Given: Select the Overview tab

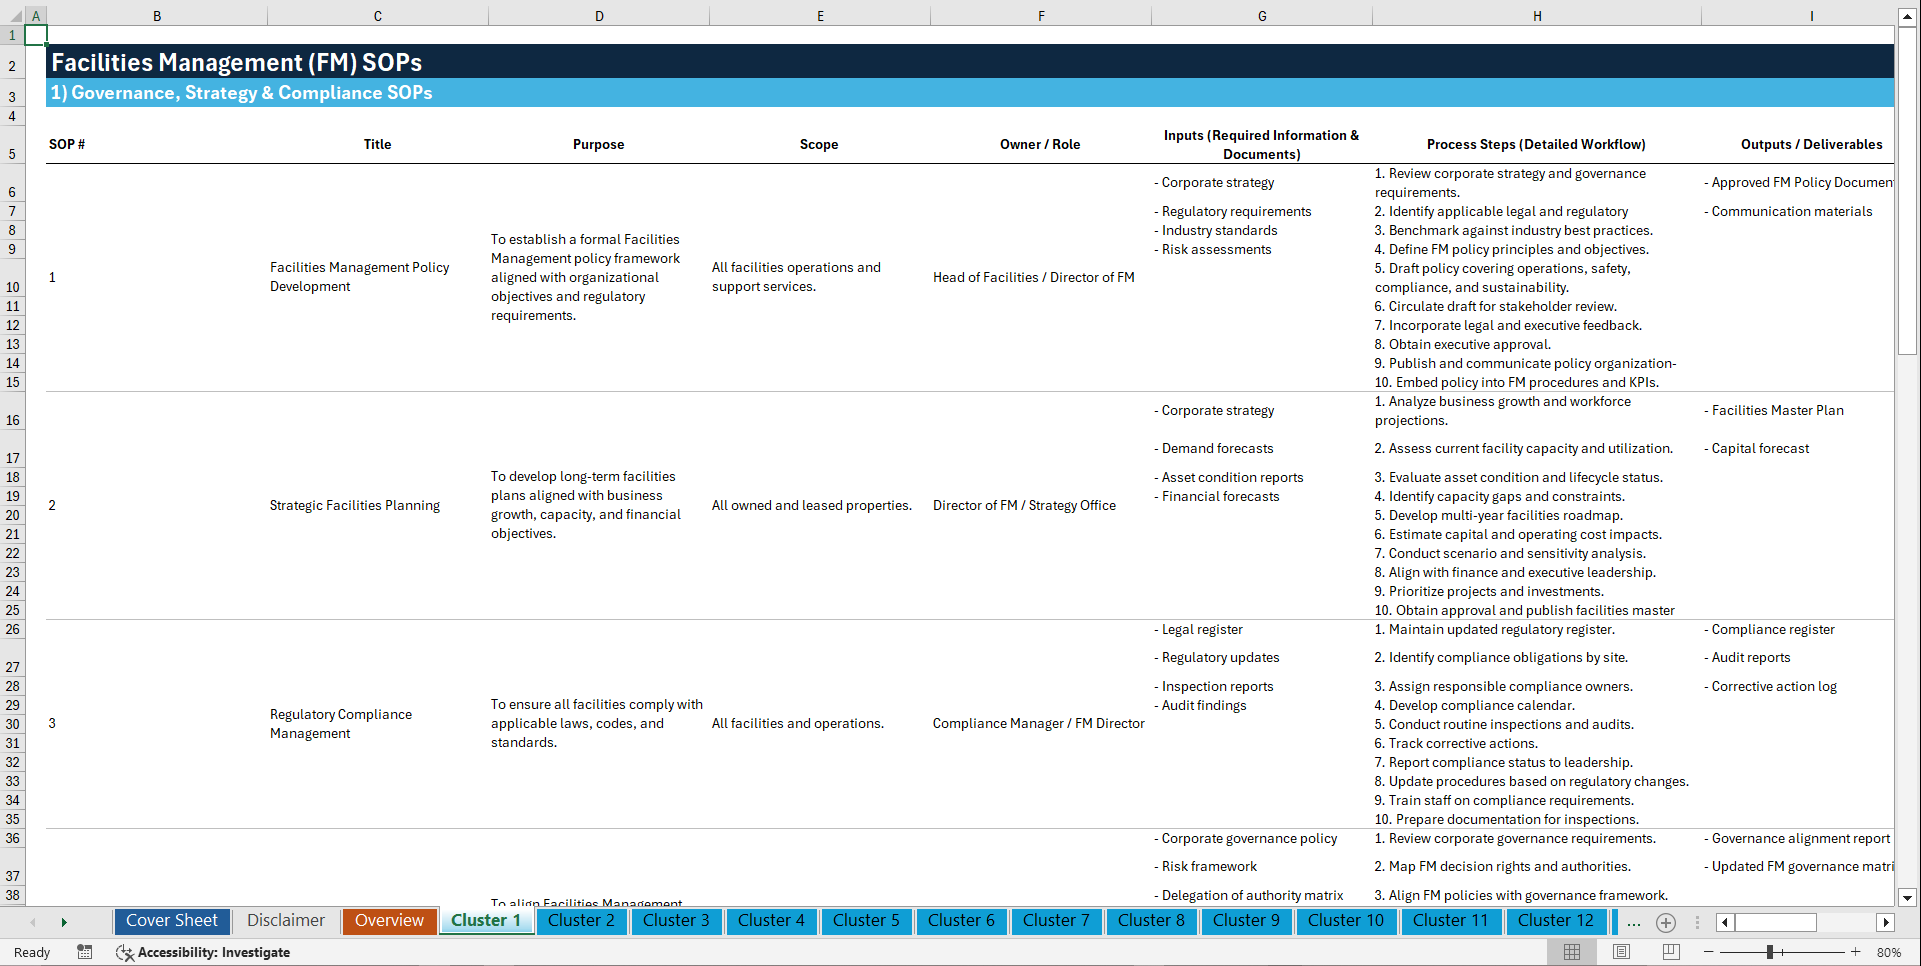Looking at the screenshot, I should click(x=389, y=921).
